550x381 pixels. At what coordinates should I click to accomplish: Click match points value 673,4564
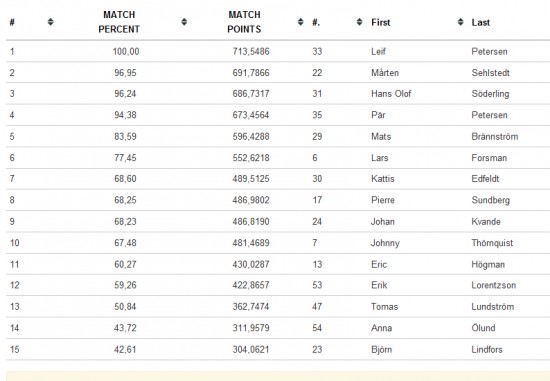(251, 115)
